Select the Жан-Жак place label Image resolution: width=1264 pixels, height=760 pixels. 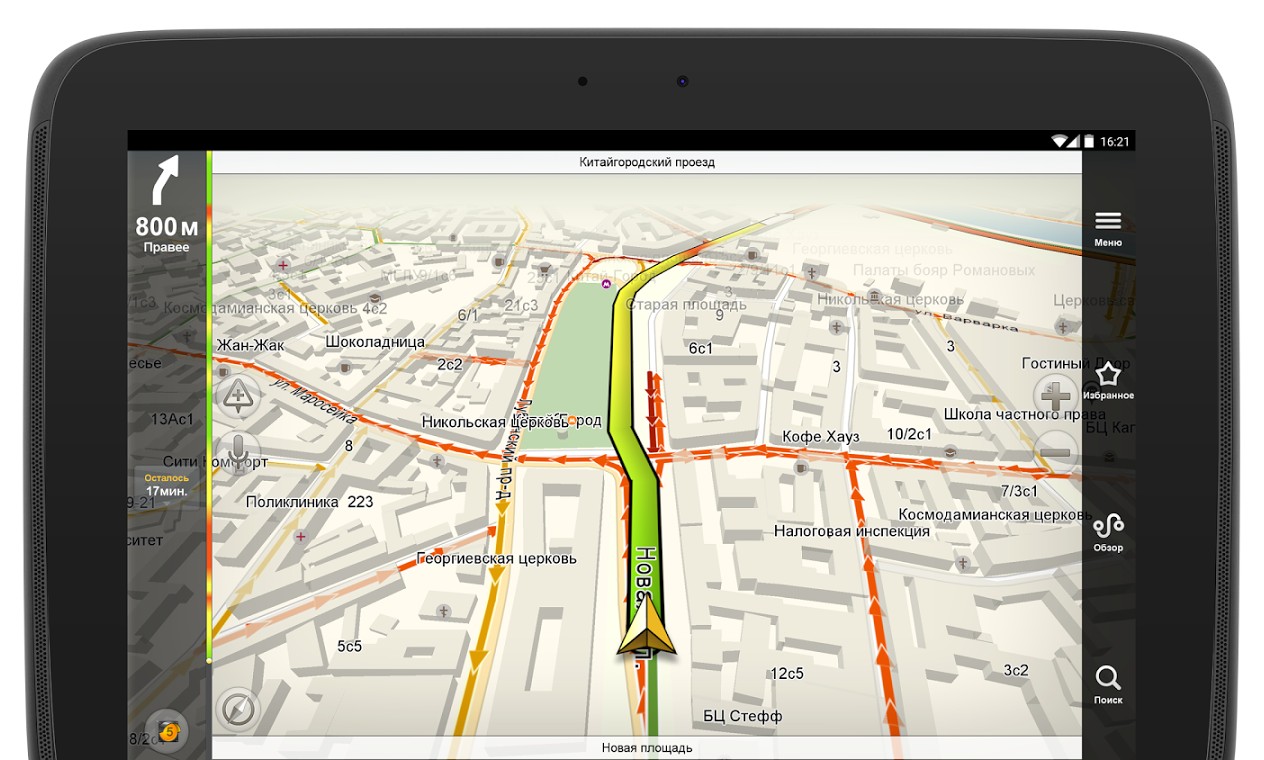[250, 345]
